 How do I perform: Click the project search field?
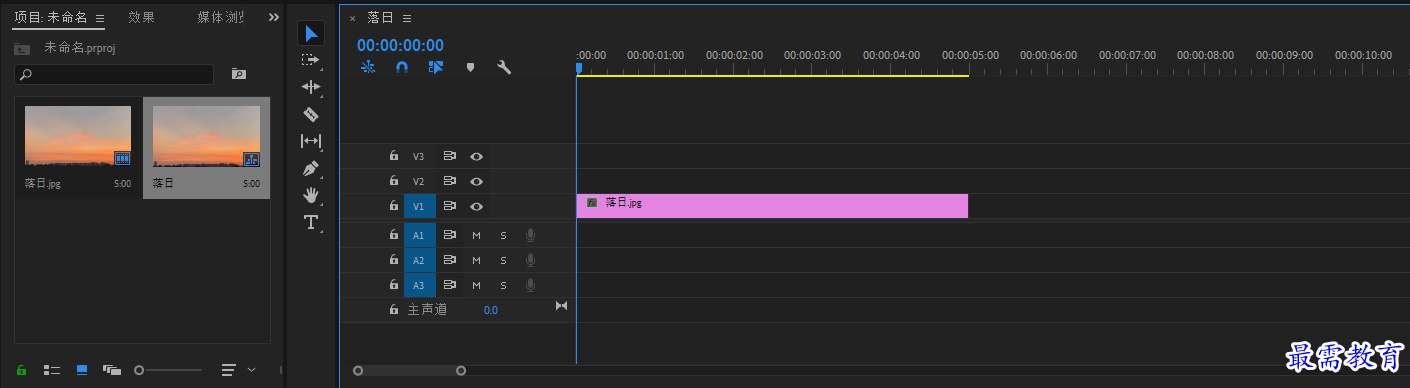114,74
